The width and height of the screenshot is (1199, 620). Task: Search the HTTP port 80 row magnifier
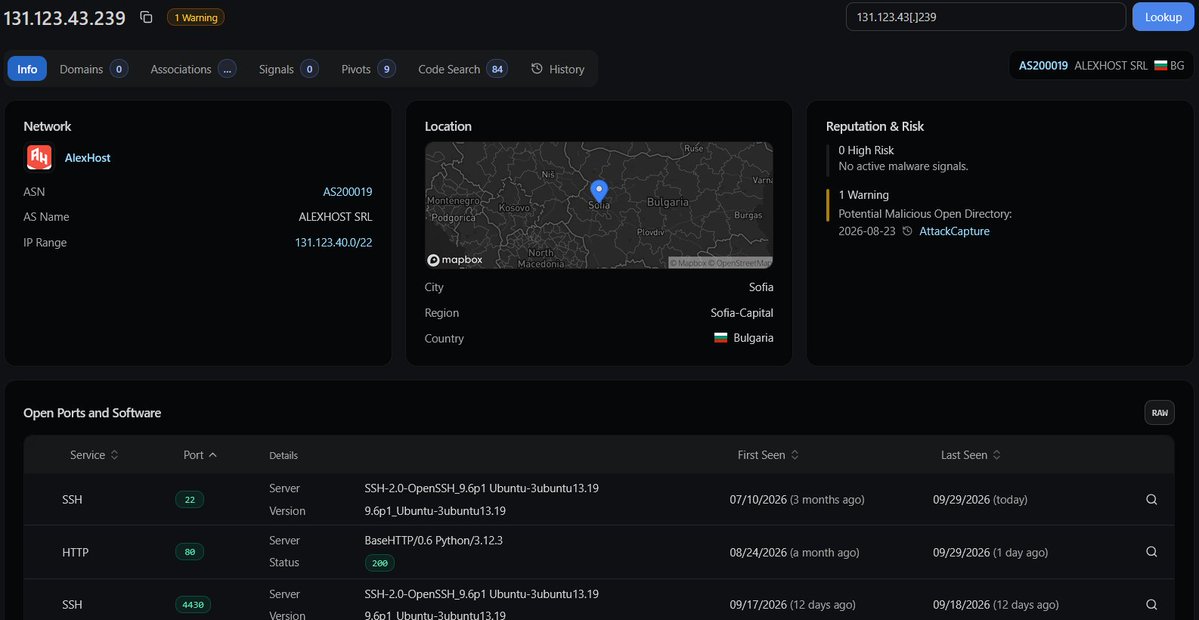(1151, 552)
